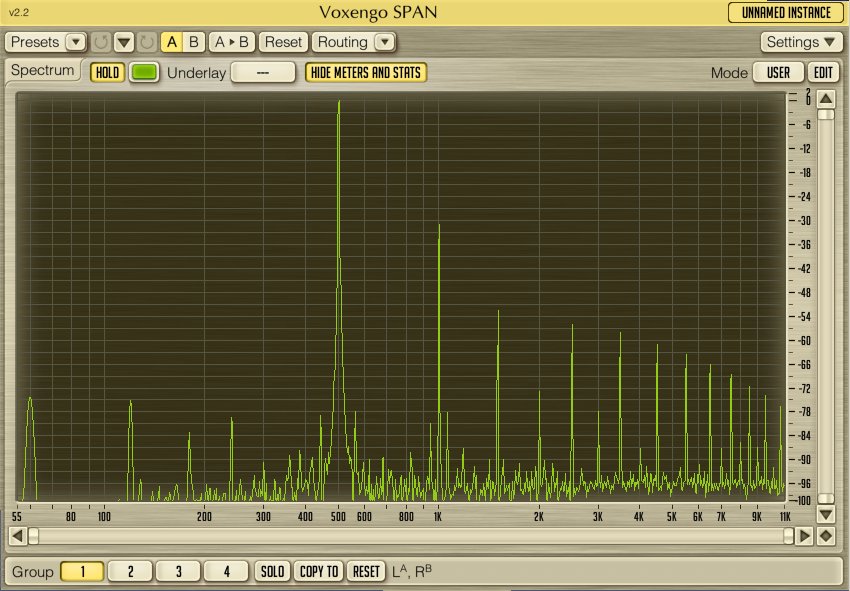This screenshot has height=591, width=850.
Task: Click the green spectrum color swatch
Action: pyautogui.click(x=145, y=72)
